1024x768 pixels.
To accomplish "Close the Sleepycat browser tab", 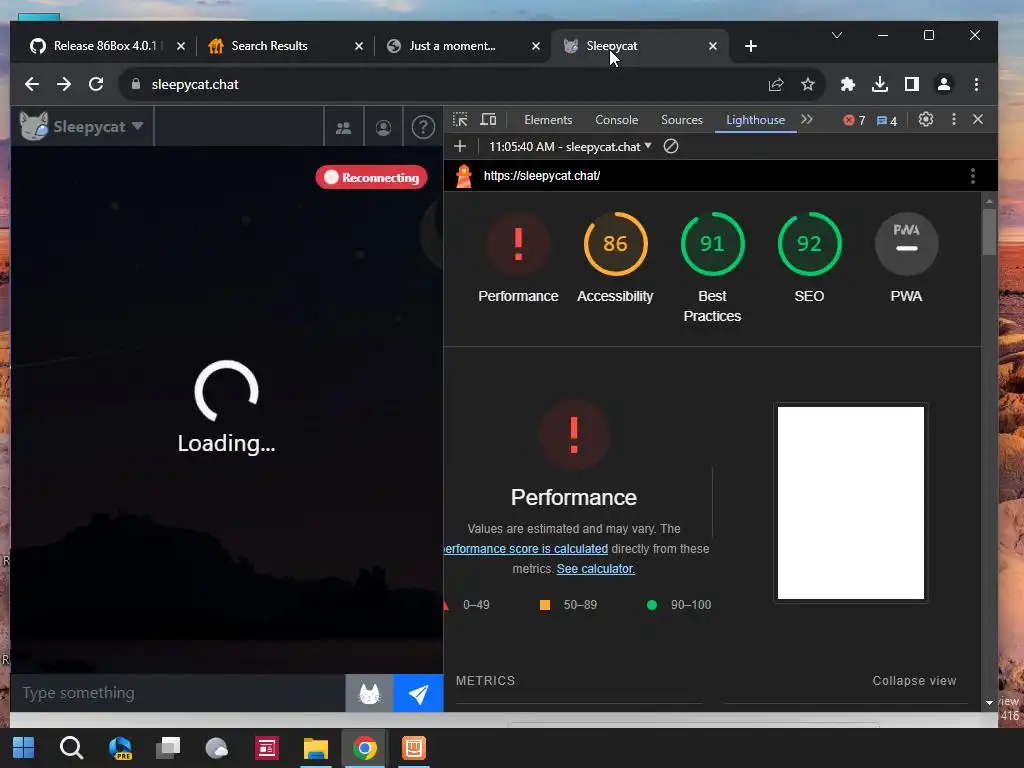I will [x=712, y=46].
